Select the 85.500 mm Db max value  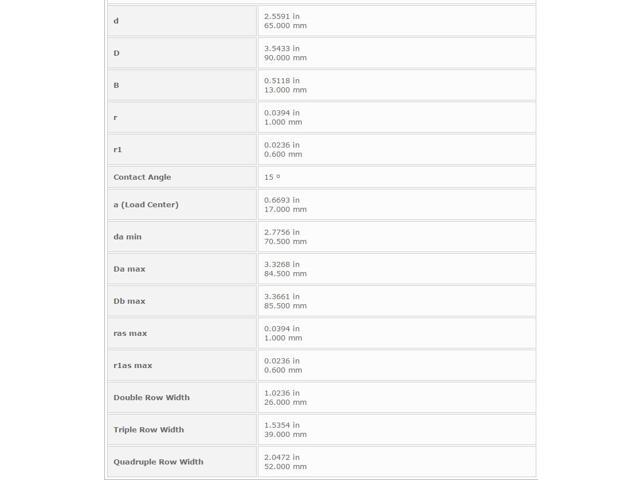coord(285,306)
